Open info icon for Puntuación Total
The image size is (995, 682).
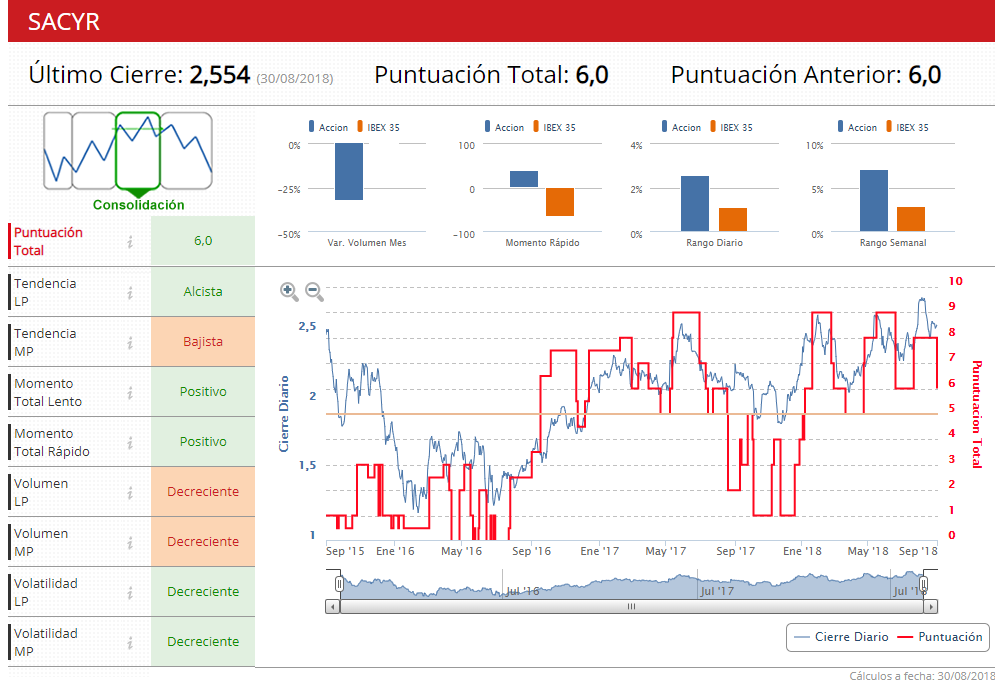(x=129, y=242)
